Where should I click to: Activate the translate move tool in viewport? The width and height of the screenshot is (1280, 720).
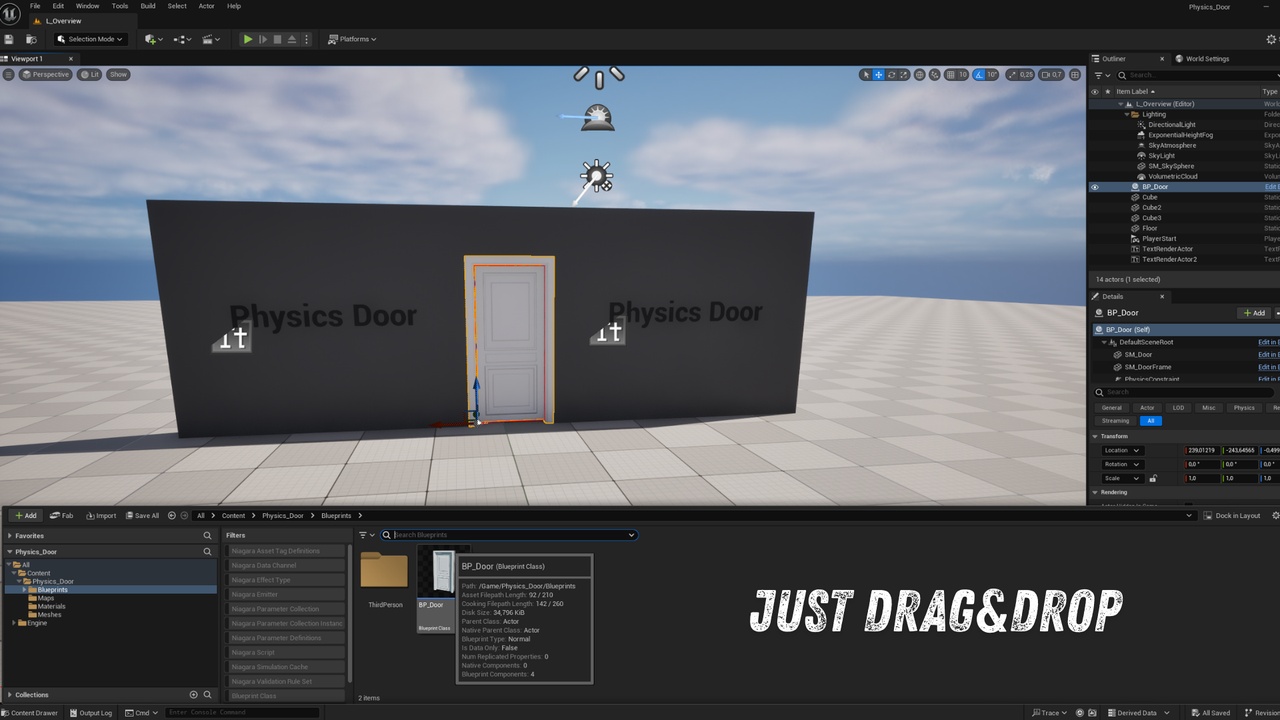click(x=879, y=74)
